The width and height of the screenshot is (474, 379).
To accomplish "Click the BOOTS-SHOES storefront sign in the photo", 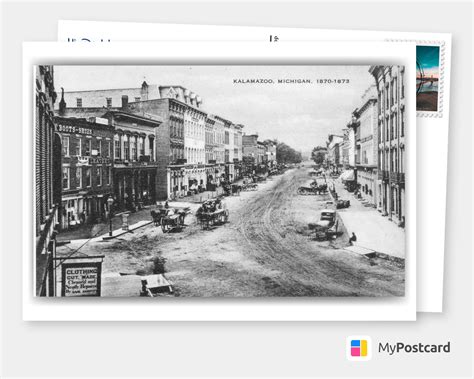I will tap(75, 130).
